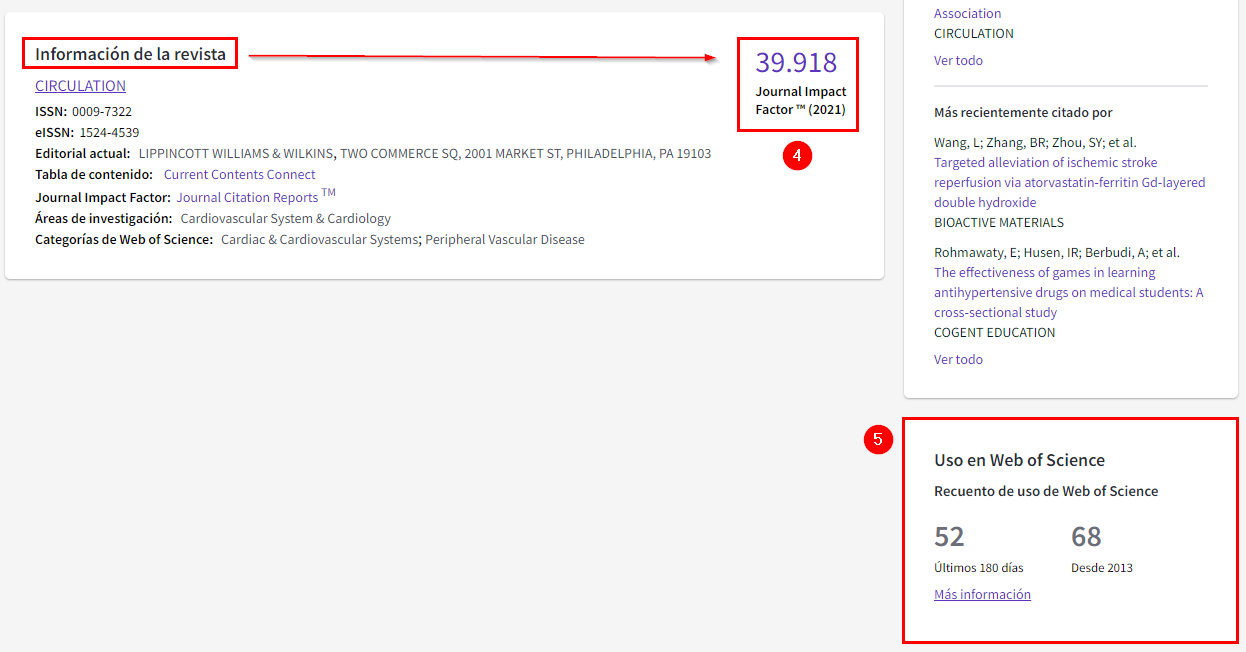The image size is (1246, 652).
Task: Click Peripheral Vascular Disease category
Action: point(505,240)
